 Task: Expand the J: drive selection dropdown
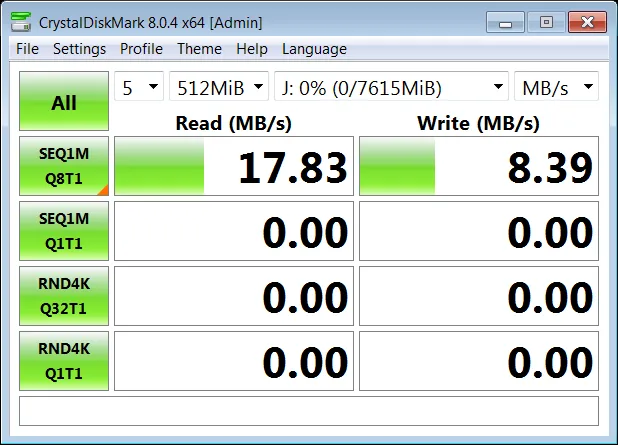(x=391, y=86)
